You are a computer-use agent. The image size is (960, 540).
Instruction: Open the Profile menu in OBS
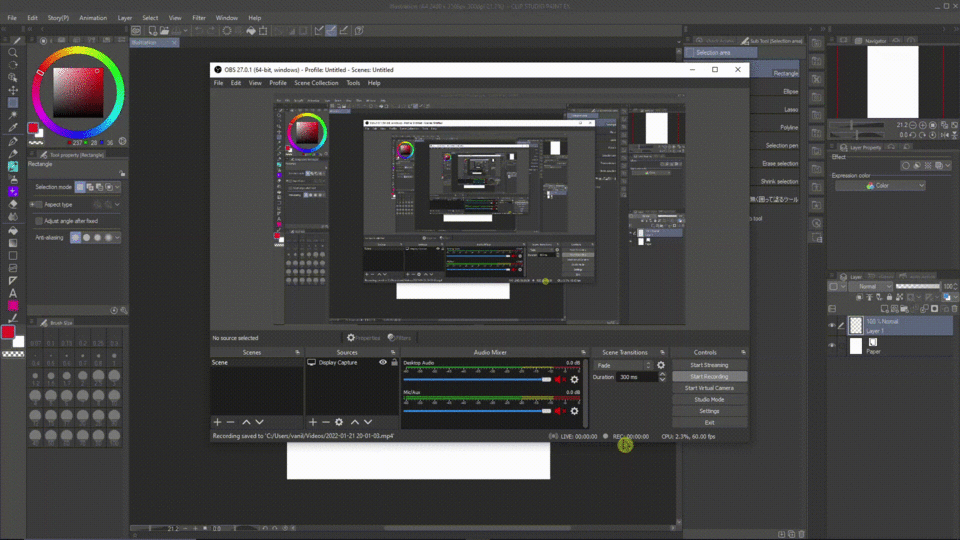point(278,83)
